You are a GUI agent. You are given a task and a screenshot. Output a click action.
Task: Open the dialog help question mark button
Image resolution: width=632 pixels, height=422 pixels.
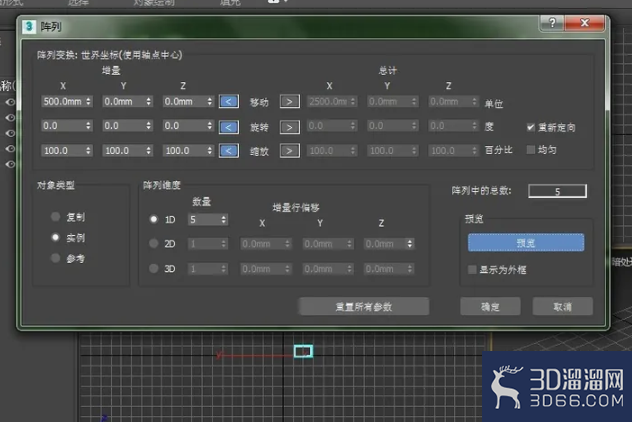click(x=552, y=23)
